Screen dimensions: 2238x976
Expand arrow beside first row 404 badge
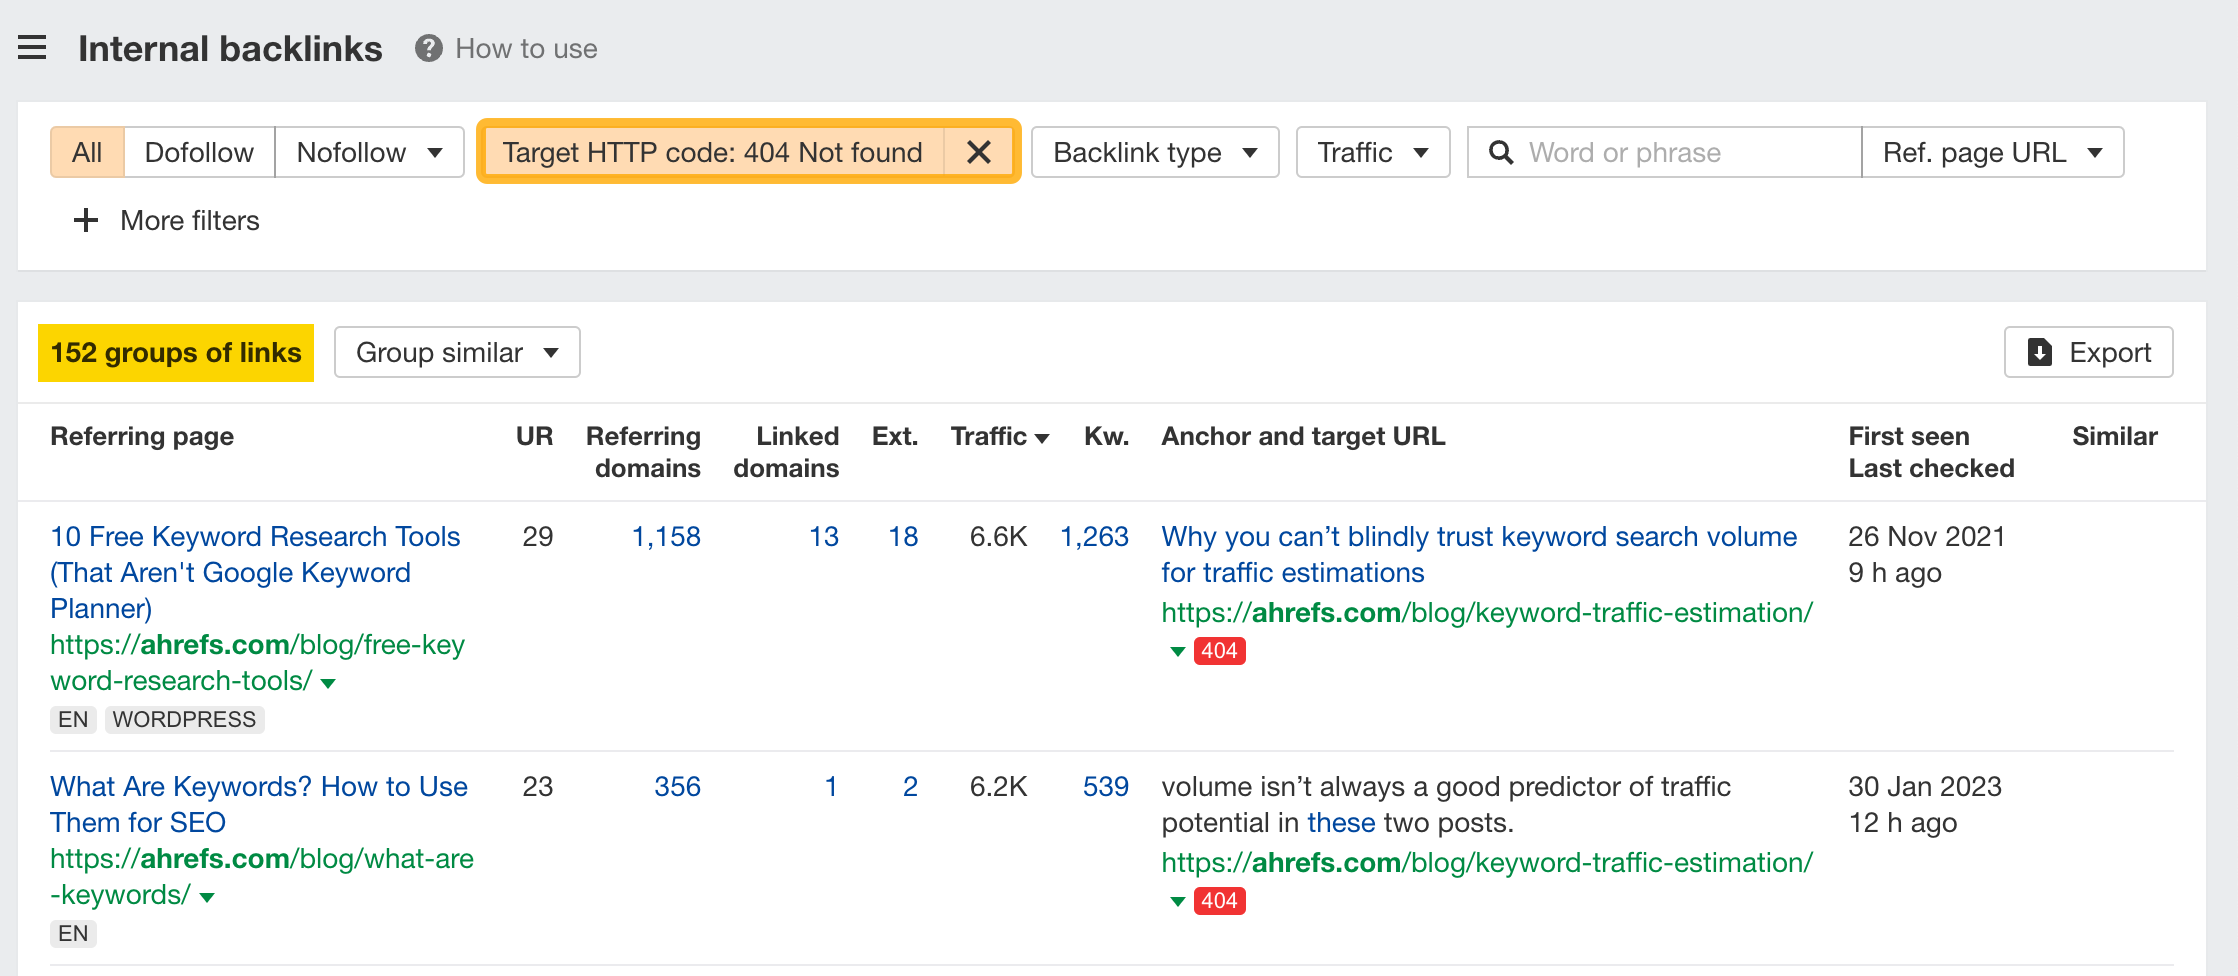[1178, 651]
